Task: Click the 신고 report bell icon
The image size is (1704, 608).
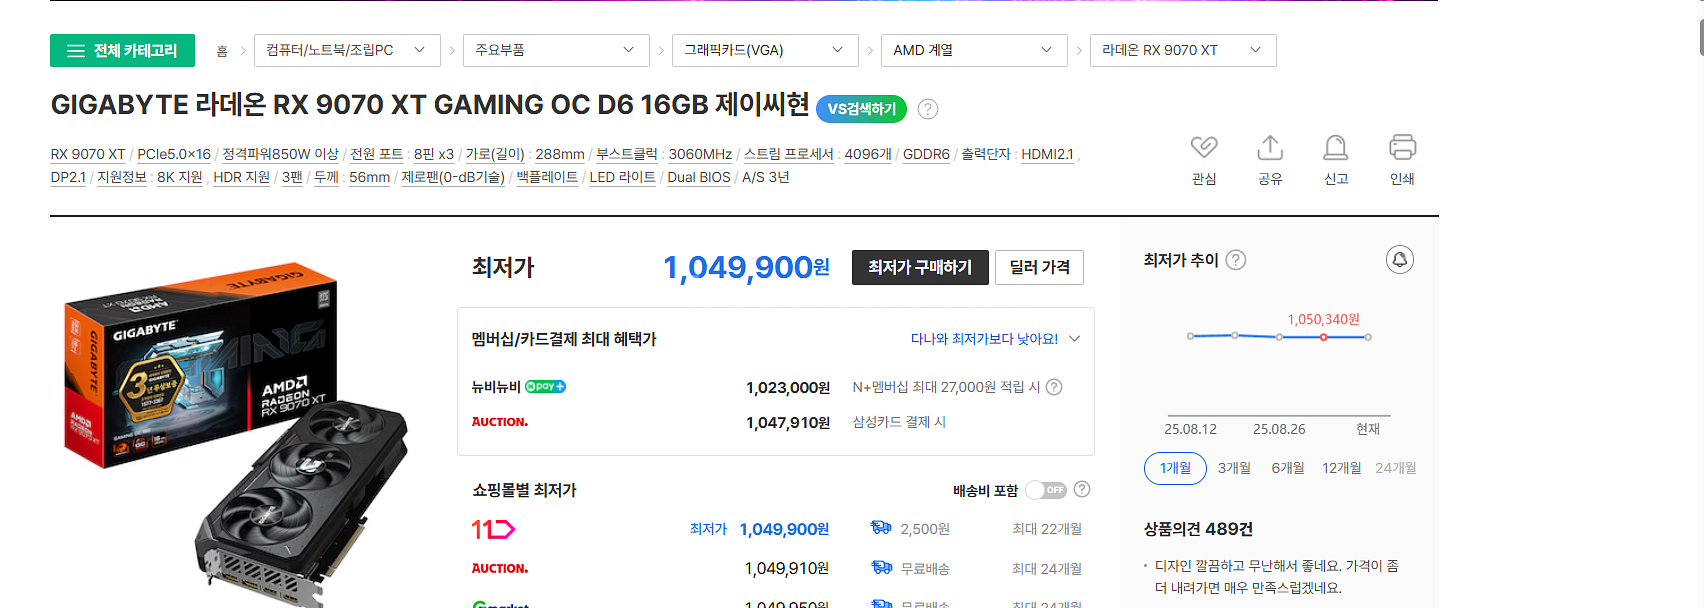Action: click(x=1336, y=148)
